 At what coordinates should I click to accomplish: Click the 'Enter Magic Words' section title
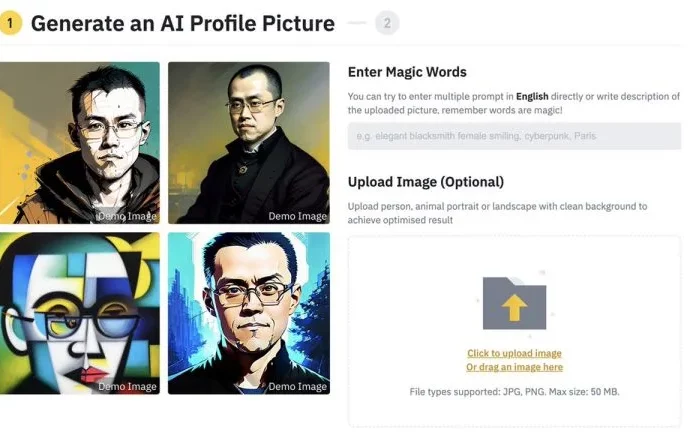pos(407,72)
